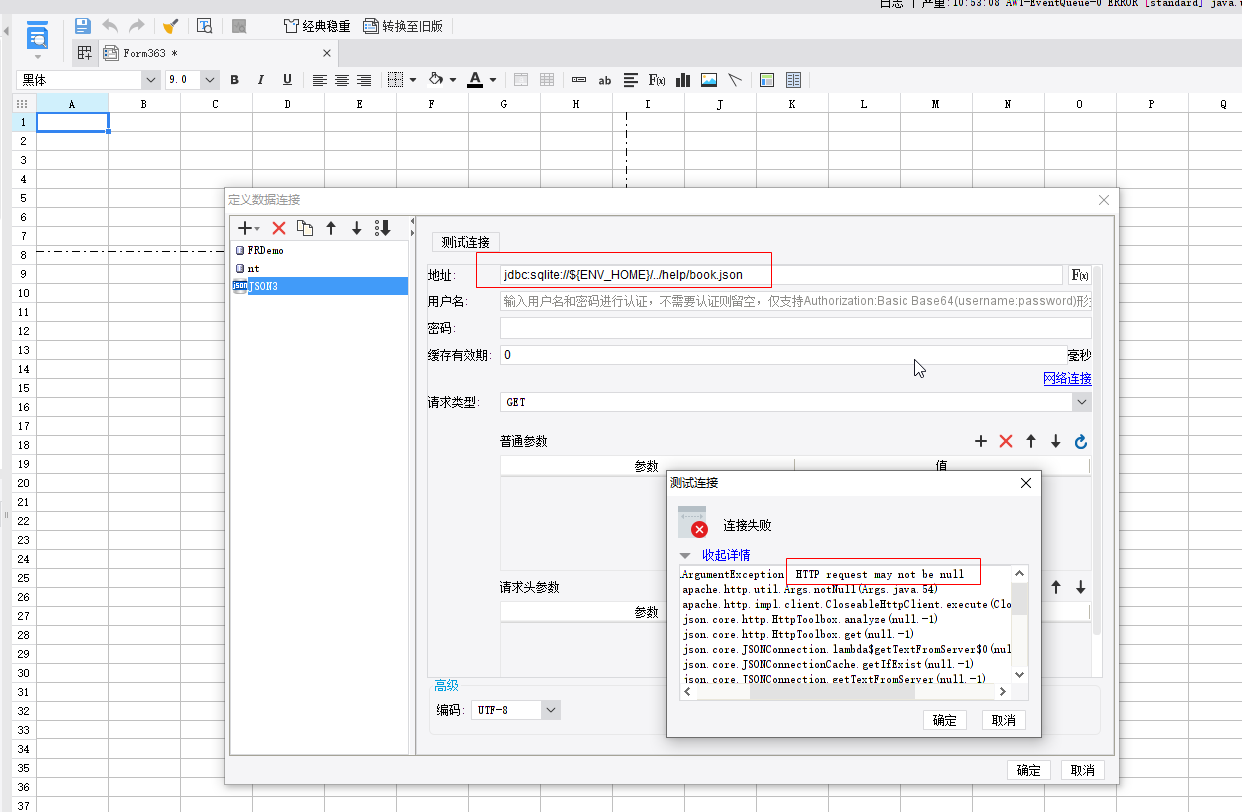
Task: Insert a chart with the bar chart icon
Action: point(684,80)
